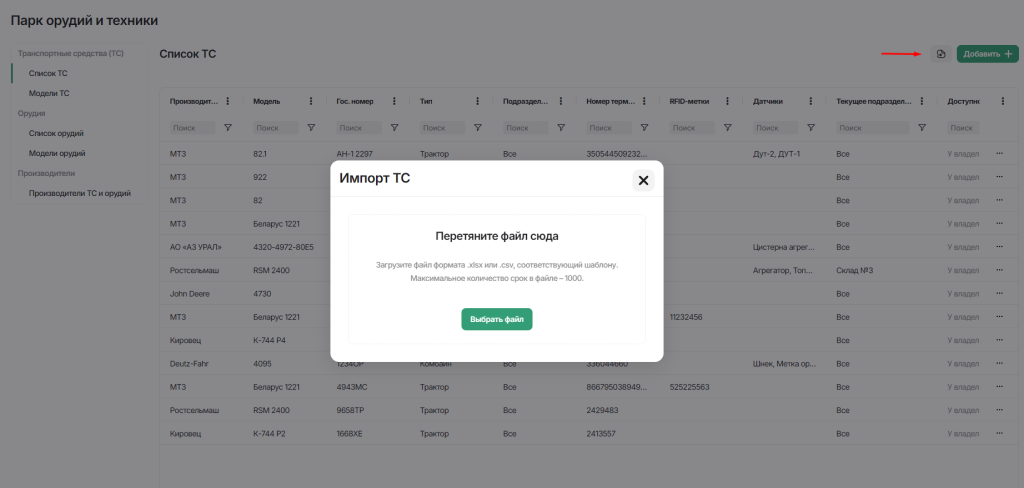The width and height of the screenshot is (1024, 488).
Task: Open the row actions menu for МТЗ 82.1
Action: pos(999,154)
